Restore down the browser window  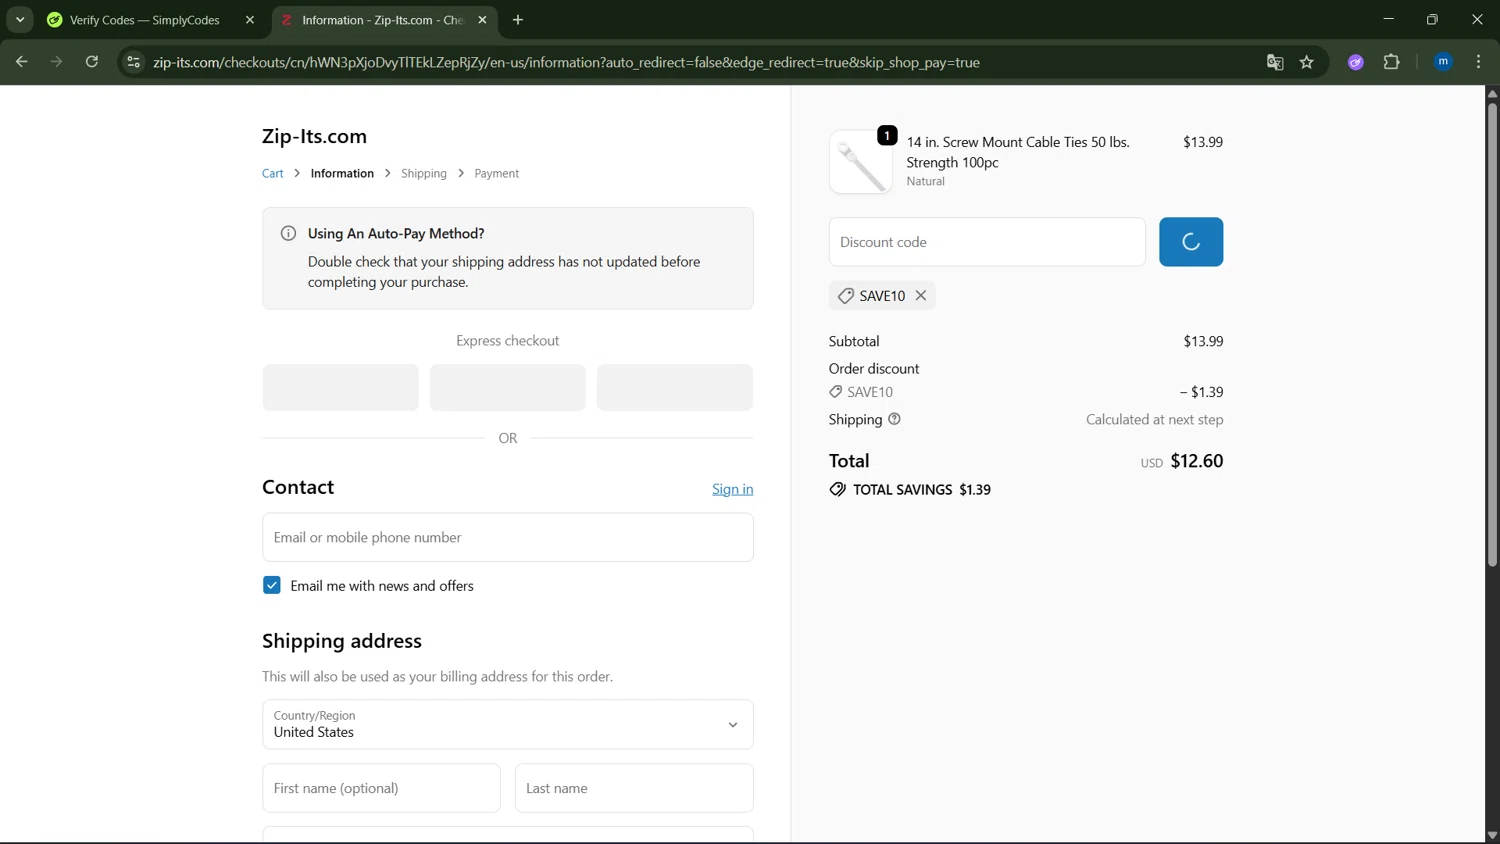pos(1432,19)
